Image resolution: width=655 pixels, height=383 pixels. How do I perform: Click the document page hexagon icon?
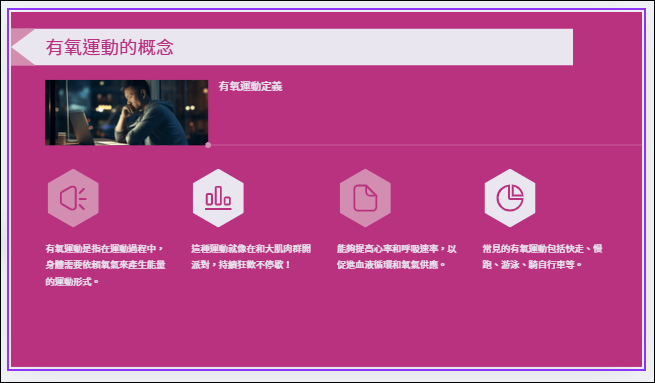coord(365,198)
